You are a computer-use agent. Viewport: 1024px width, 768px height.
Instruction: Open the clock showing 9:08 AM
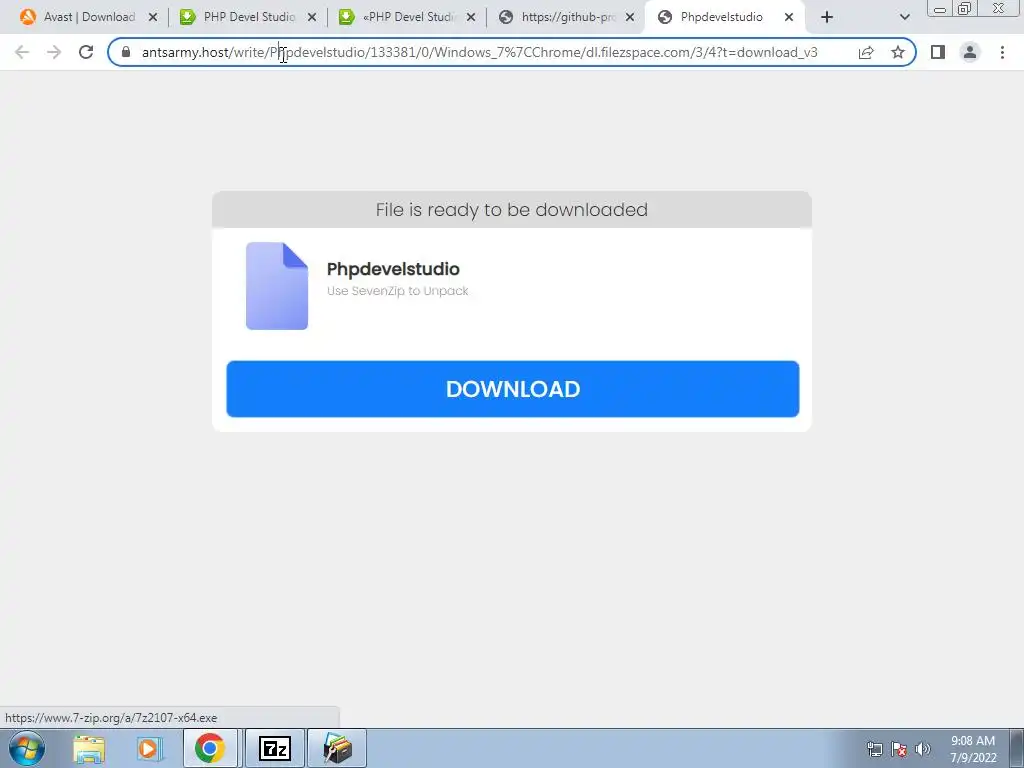click(973, 749)
